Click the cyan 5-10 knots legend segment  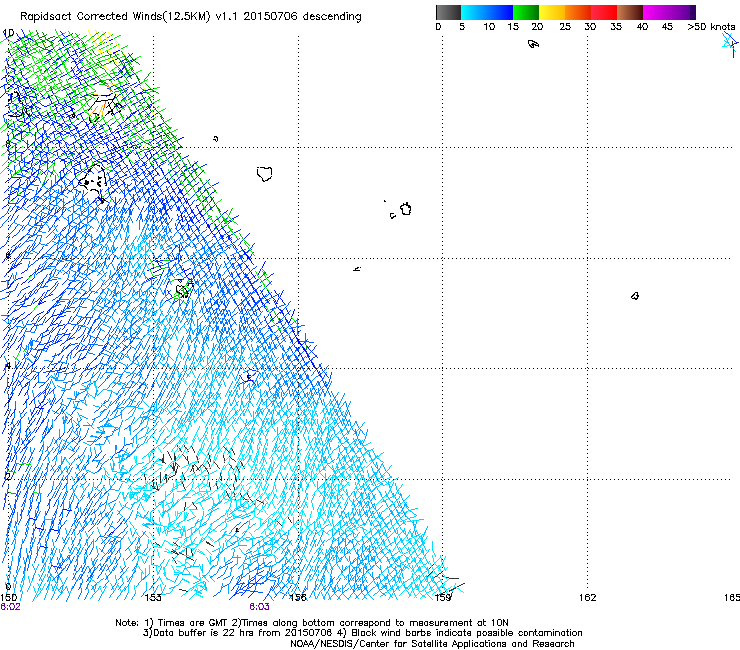(474, 12)
